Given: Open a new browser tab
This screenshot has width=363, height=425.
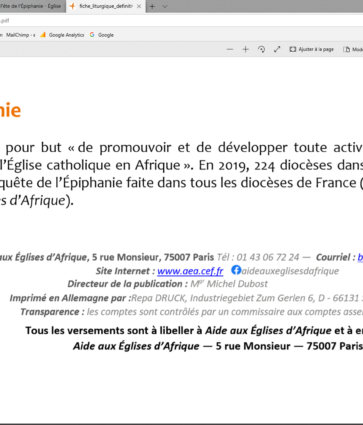Looking at the screenshot, I should (x=152, y=6).
